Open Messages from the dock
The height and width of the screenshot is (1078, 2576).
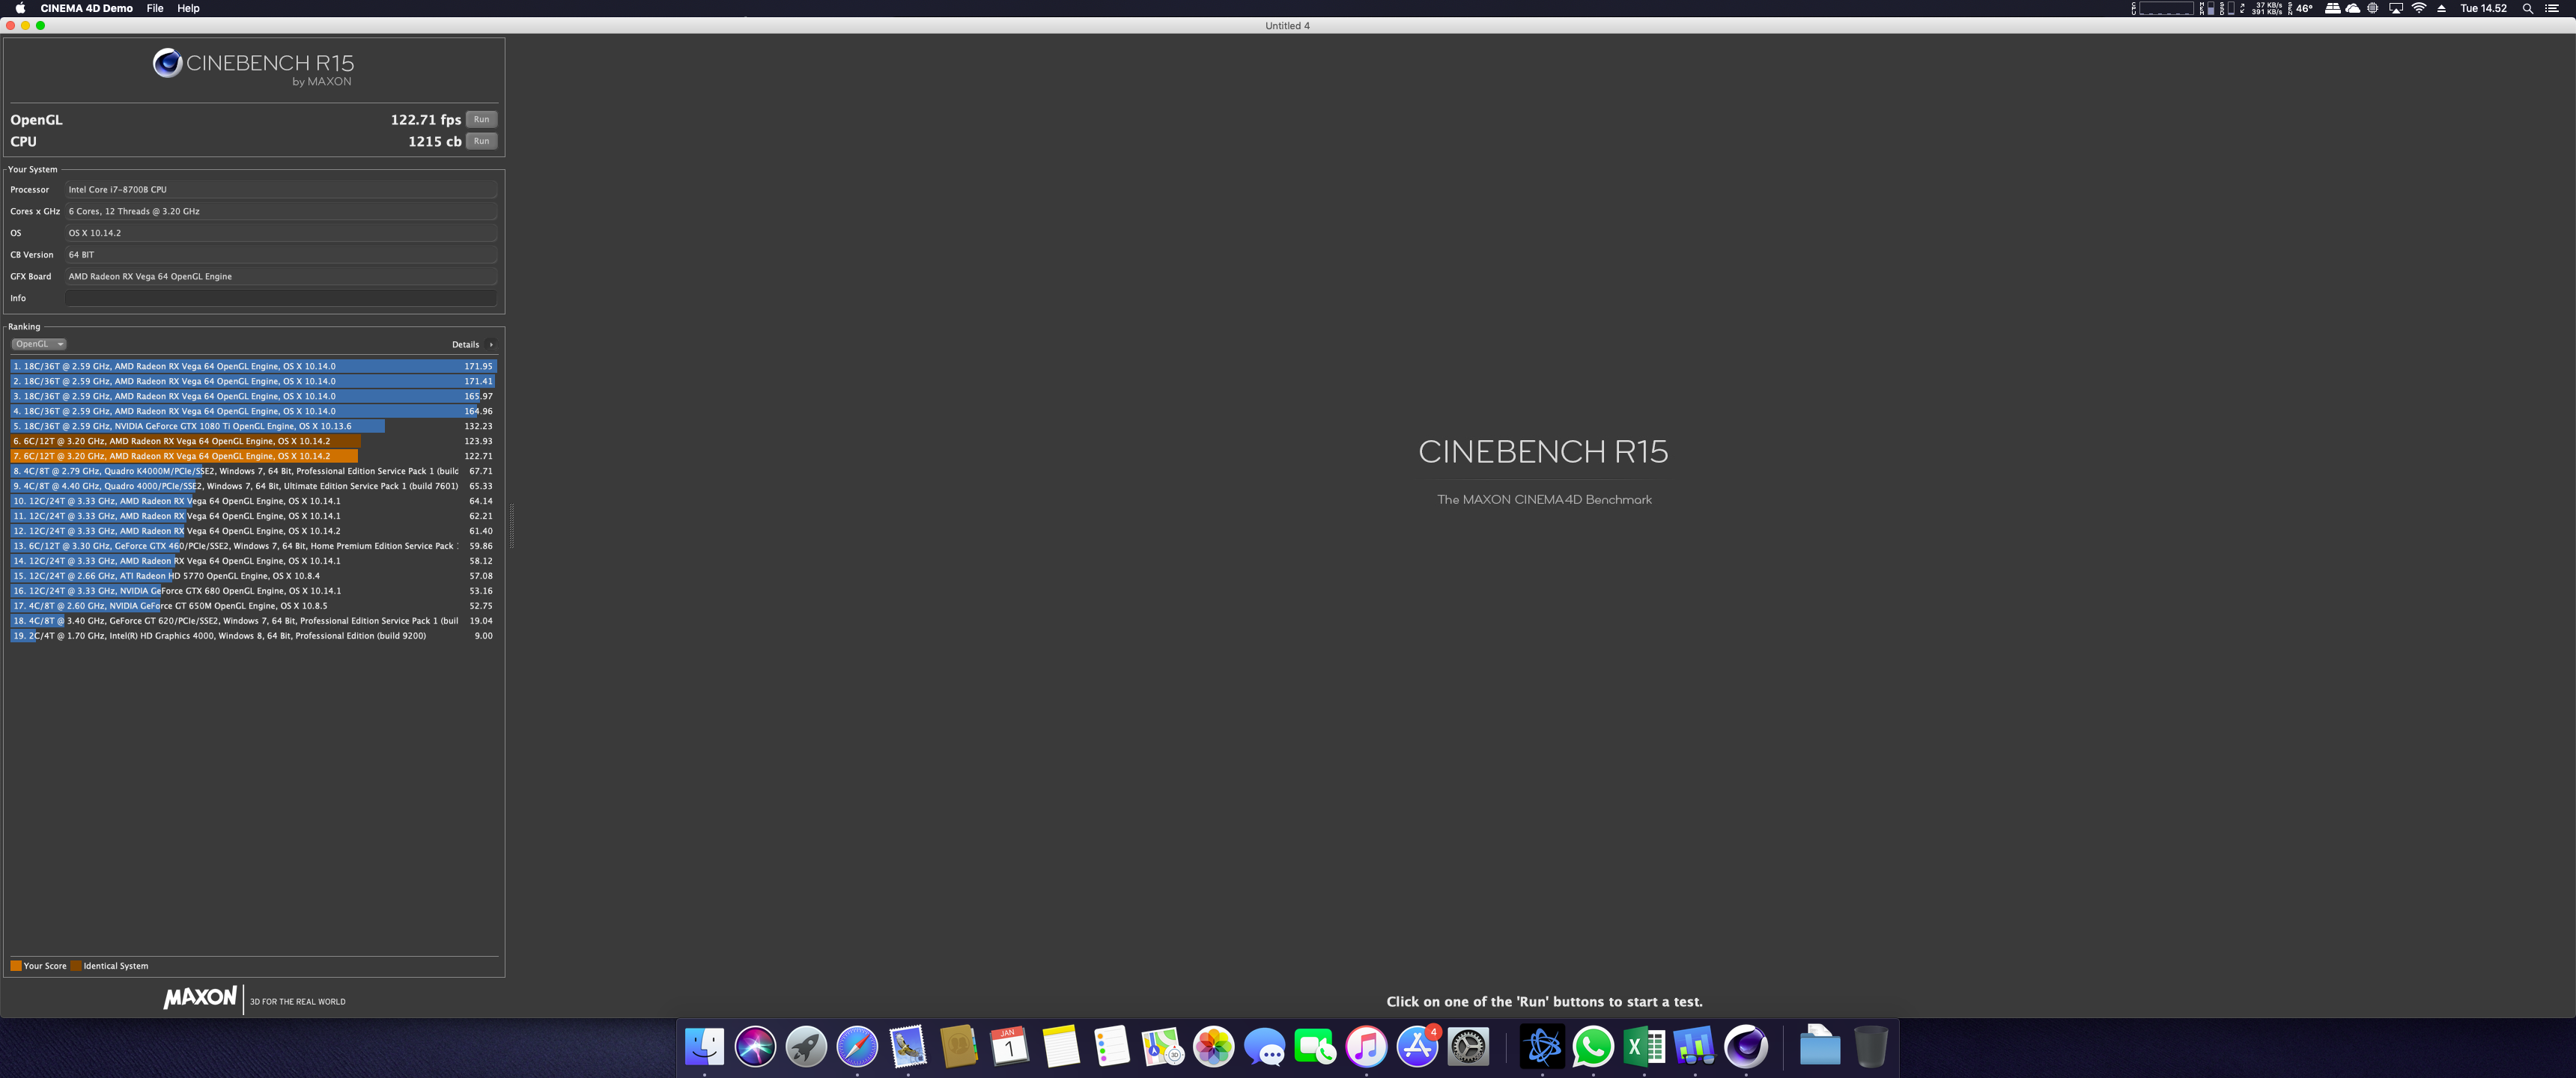(x=1265, y=1047)
